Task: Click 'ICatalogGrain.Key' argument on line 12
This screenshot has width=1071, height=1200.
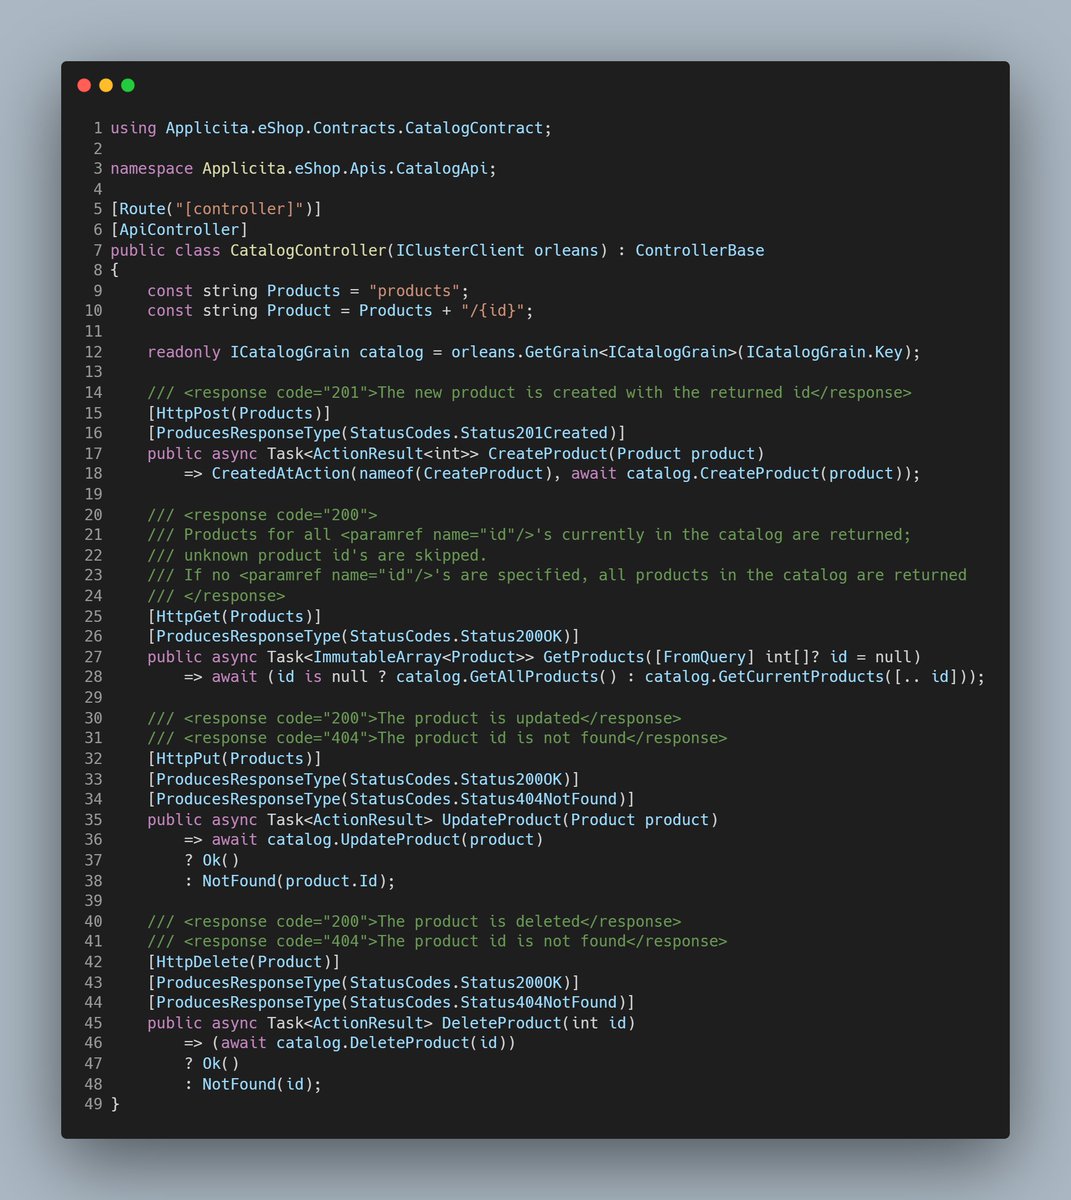Action: pyautogui.click(x=824, y=352)
